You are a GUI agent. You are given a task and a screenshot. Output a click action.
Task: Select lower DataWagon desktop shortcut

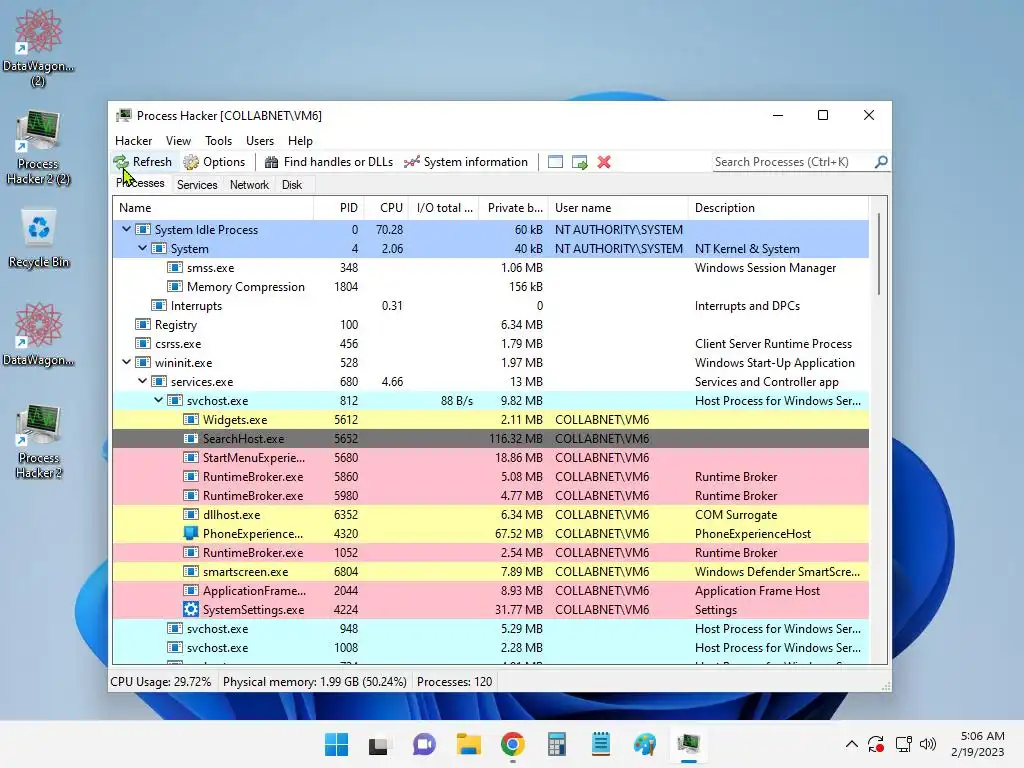39,334
